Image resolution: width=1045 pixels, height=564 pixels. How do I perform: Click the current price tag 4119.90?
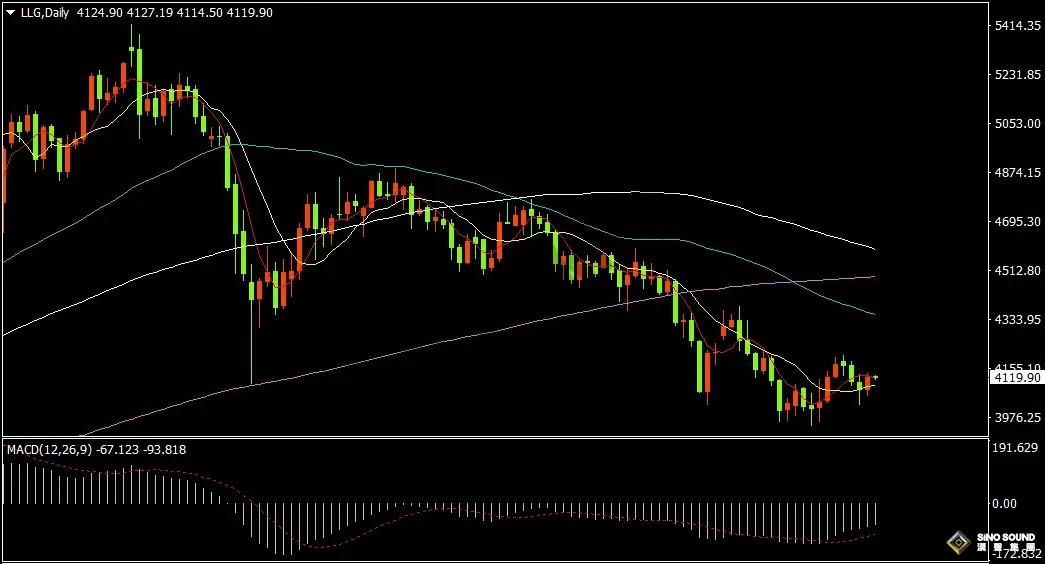pyautogui.click(x=1017, y=378)
